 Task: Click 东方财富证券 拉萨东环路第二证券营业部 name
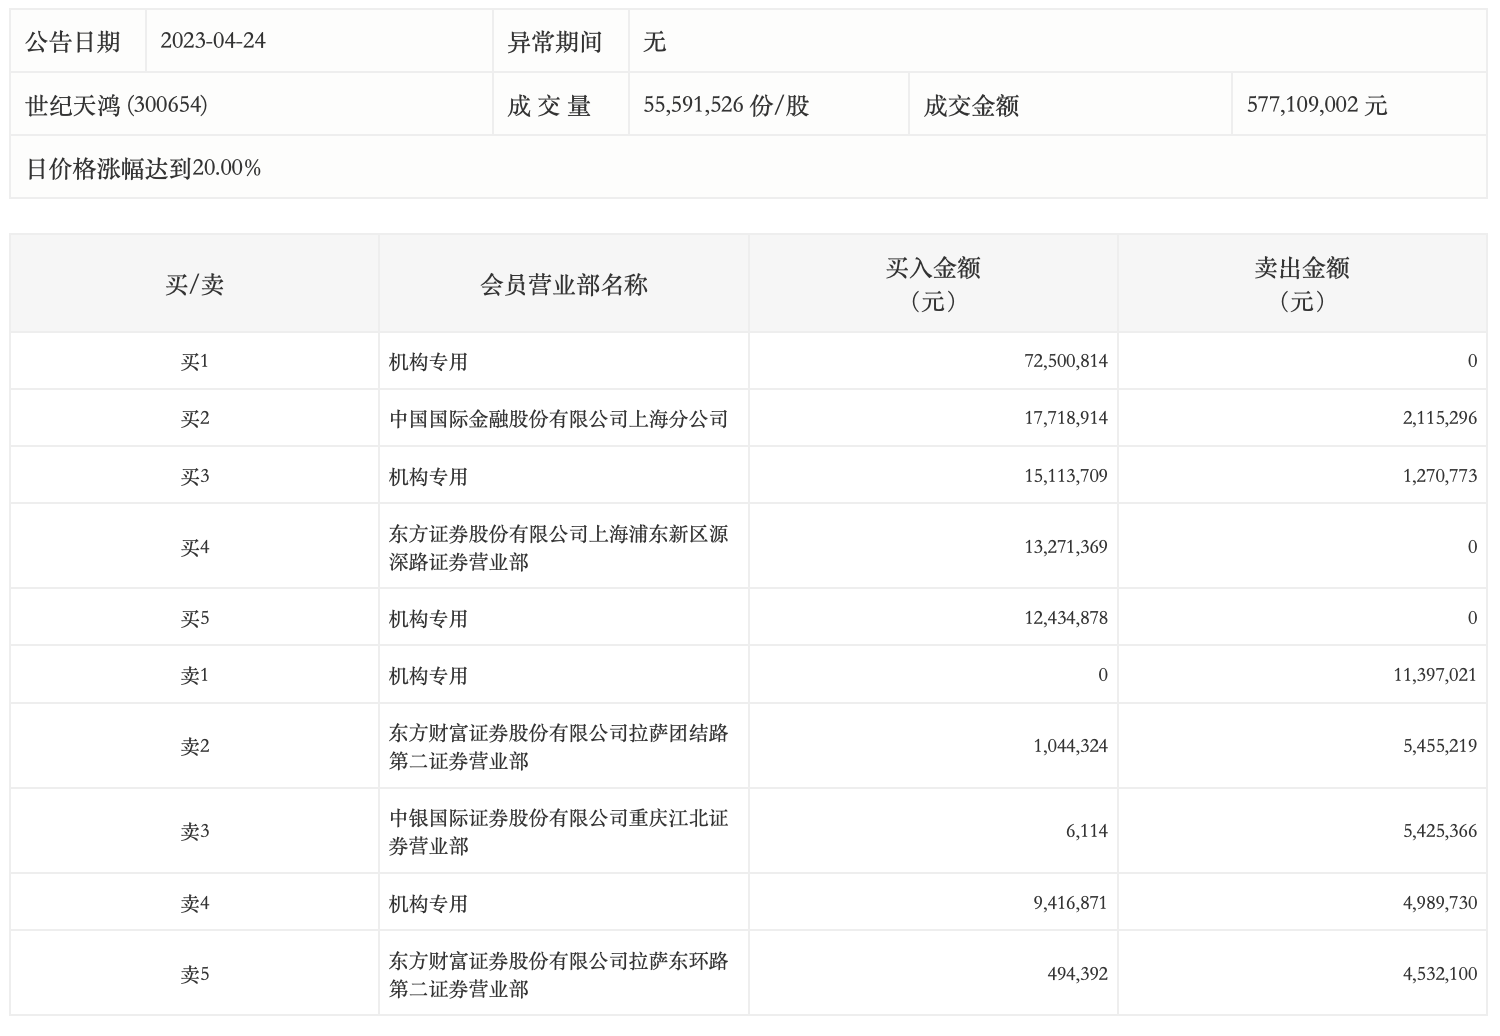[558, 975]
